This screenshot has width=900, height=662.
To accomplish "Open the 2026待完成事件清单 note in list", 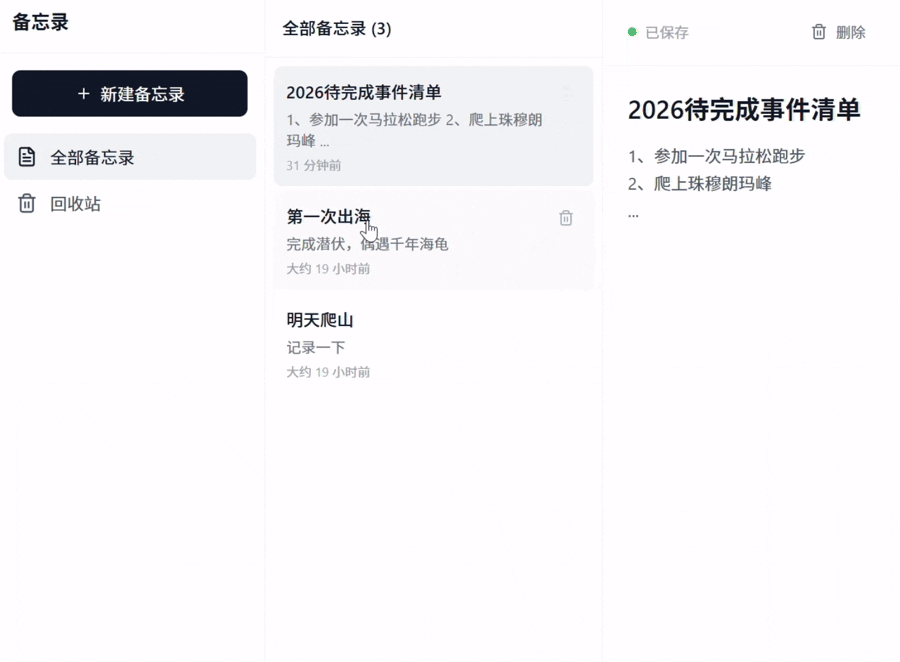I will click(363, 92).
